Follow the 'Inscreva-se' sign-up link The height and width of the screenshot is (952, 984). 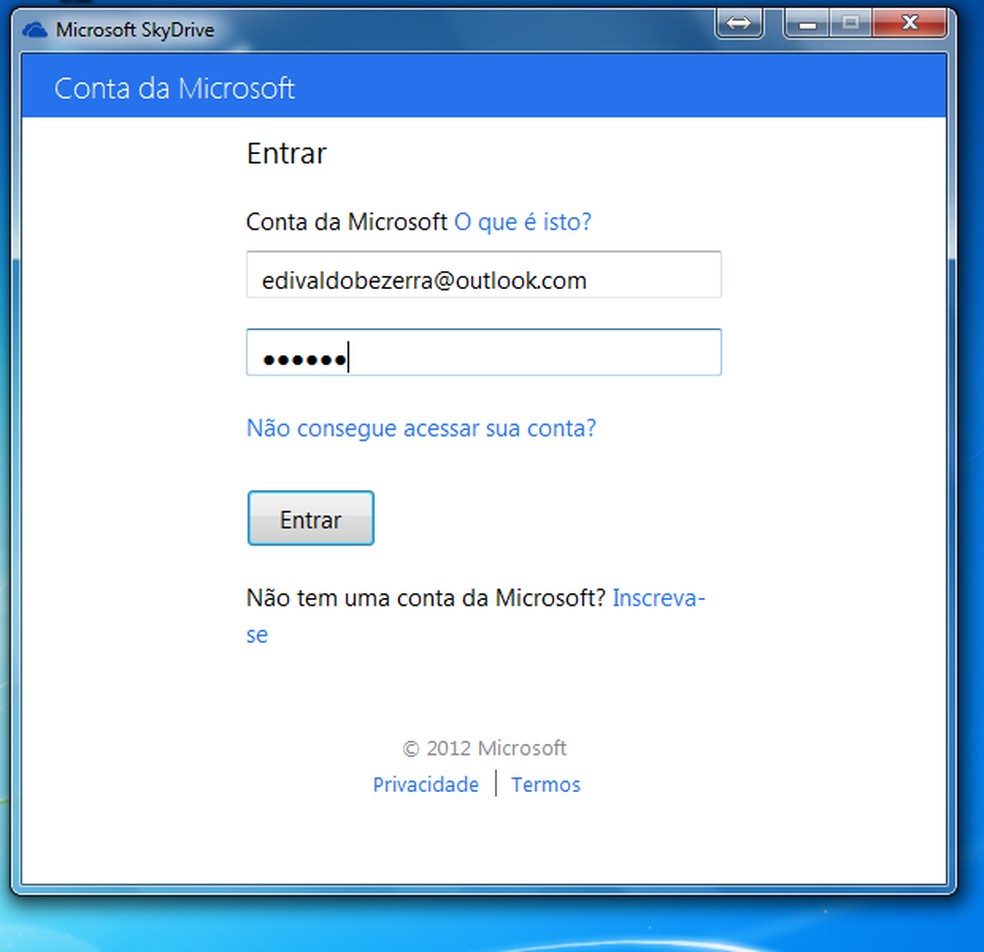tap(659, 598)
